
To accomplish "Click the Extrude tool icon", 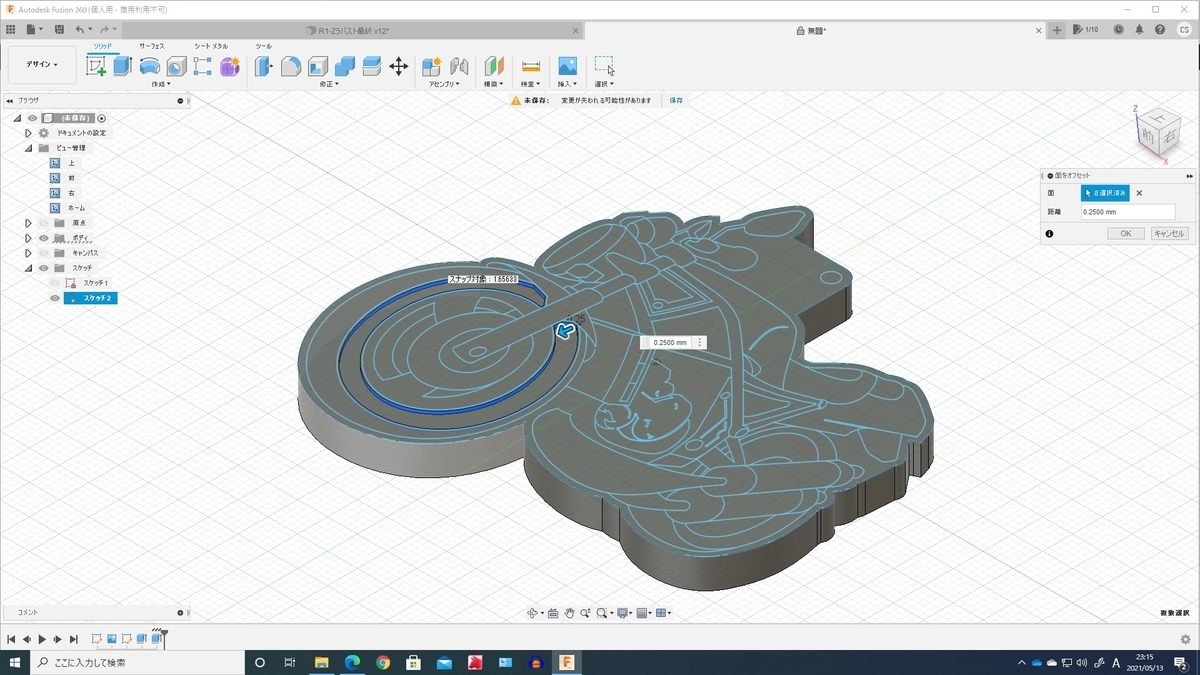I will pos(122,66).
